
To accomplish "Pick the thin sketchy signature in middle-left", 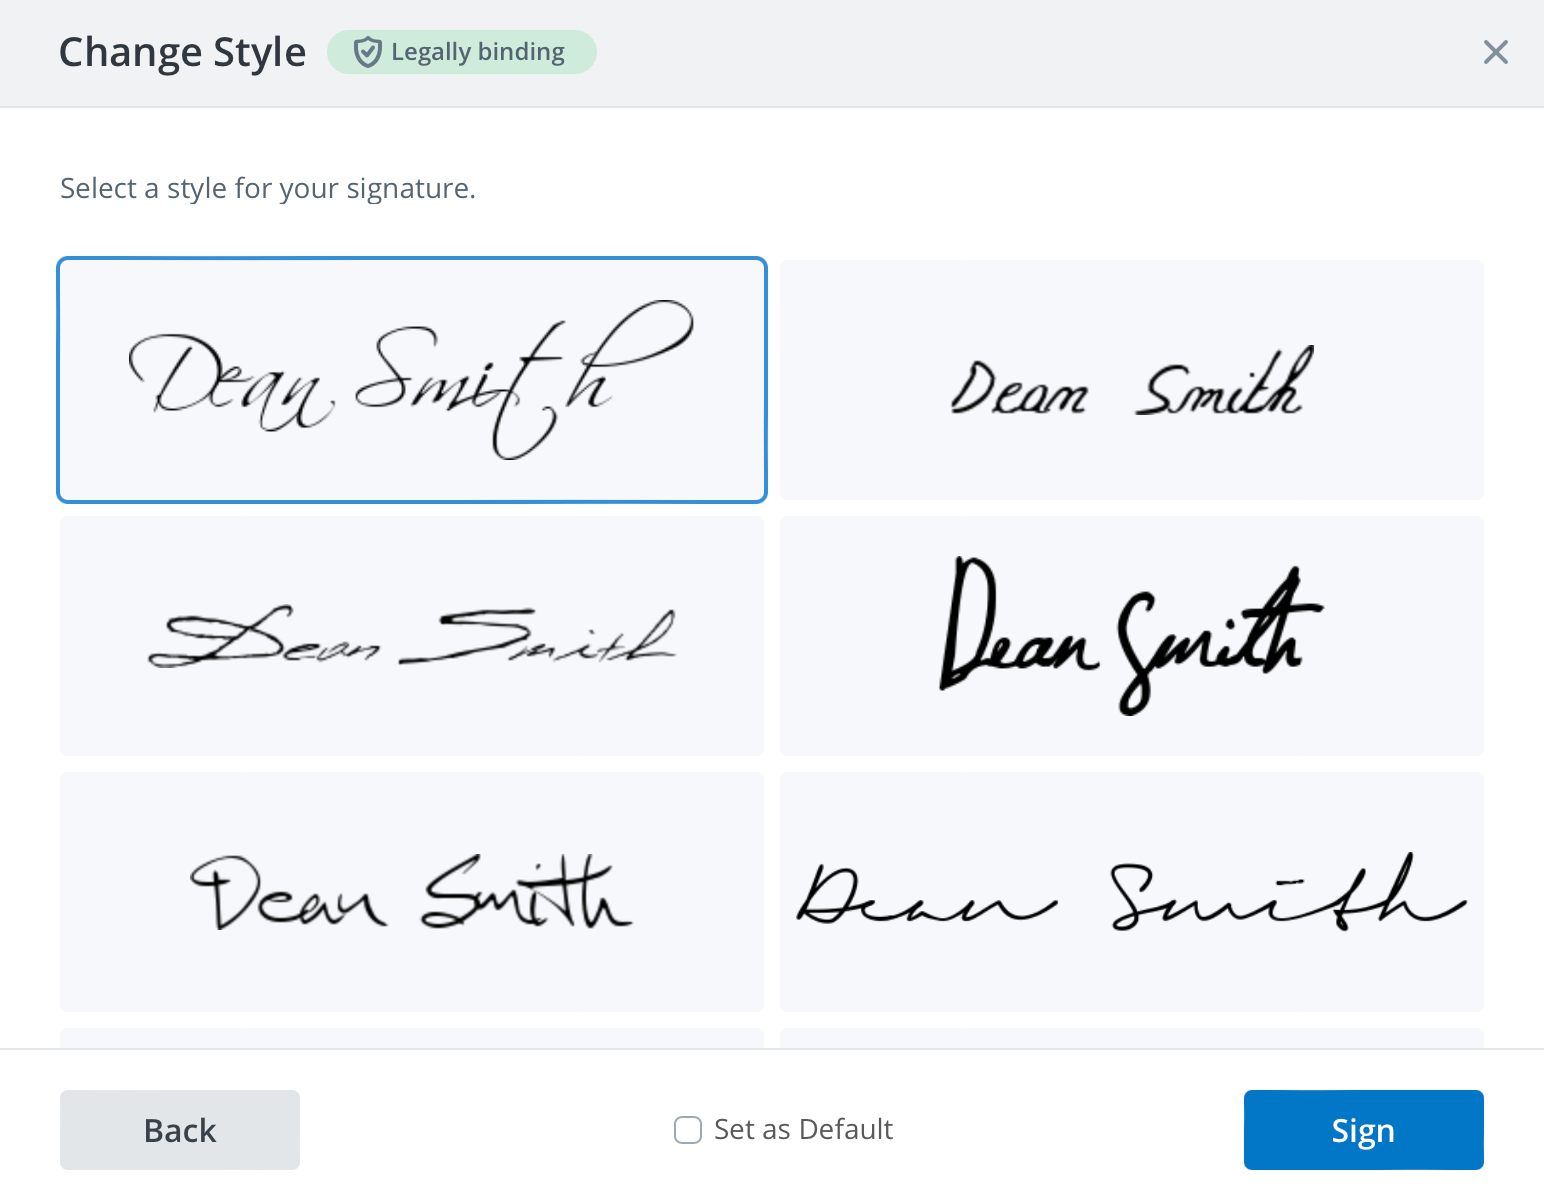I will pyautogui.click(x=411, y=636).
